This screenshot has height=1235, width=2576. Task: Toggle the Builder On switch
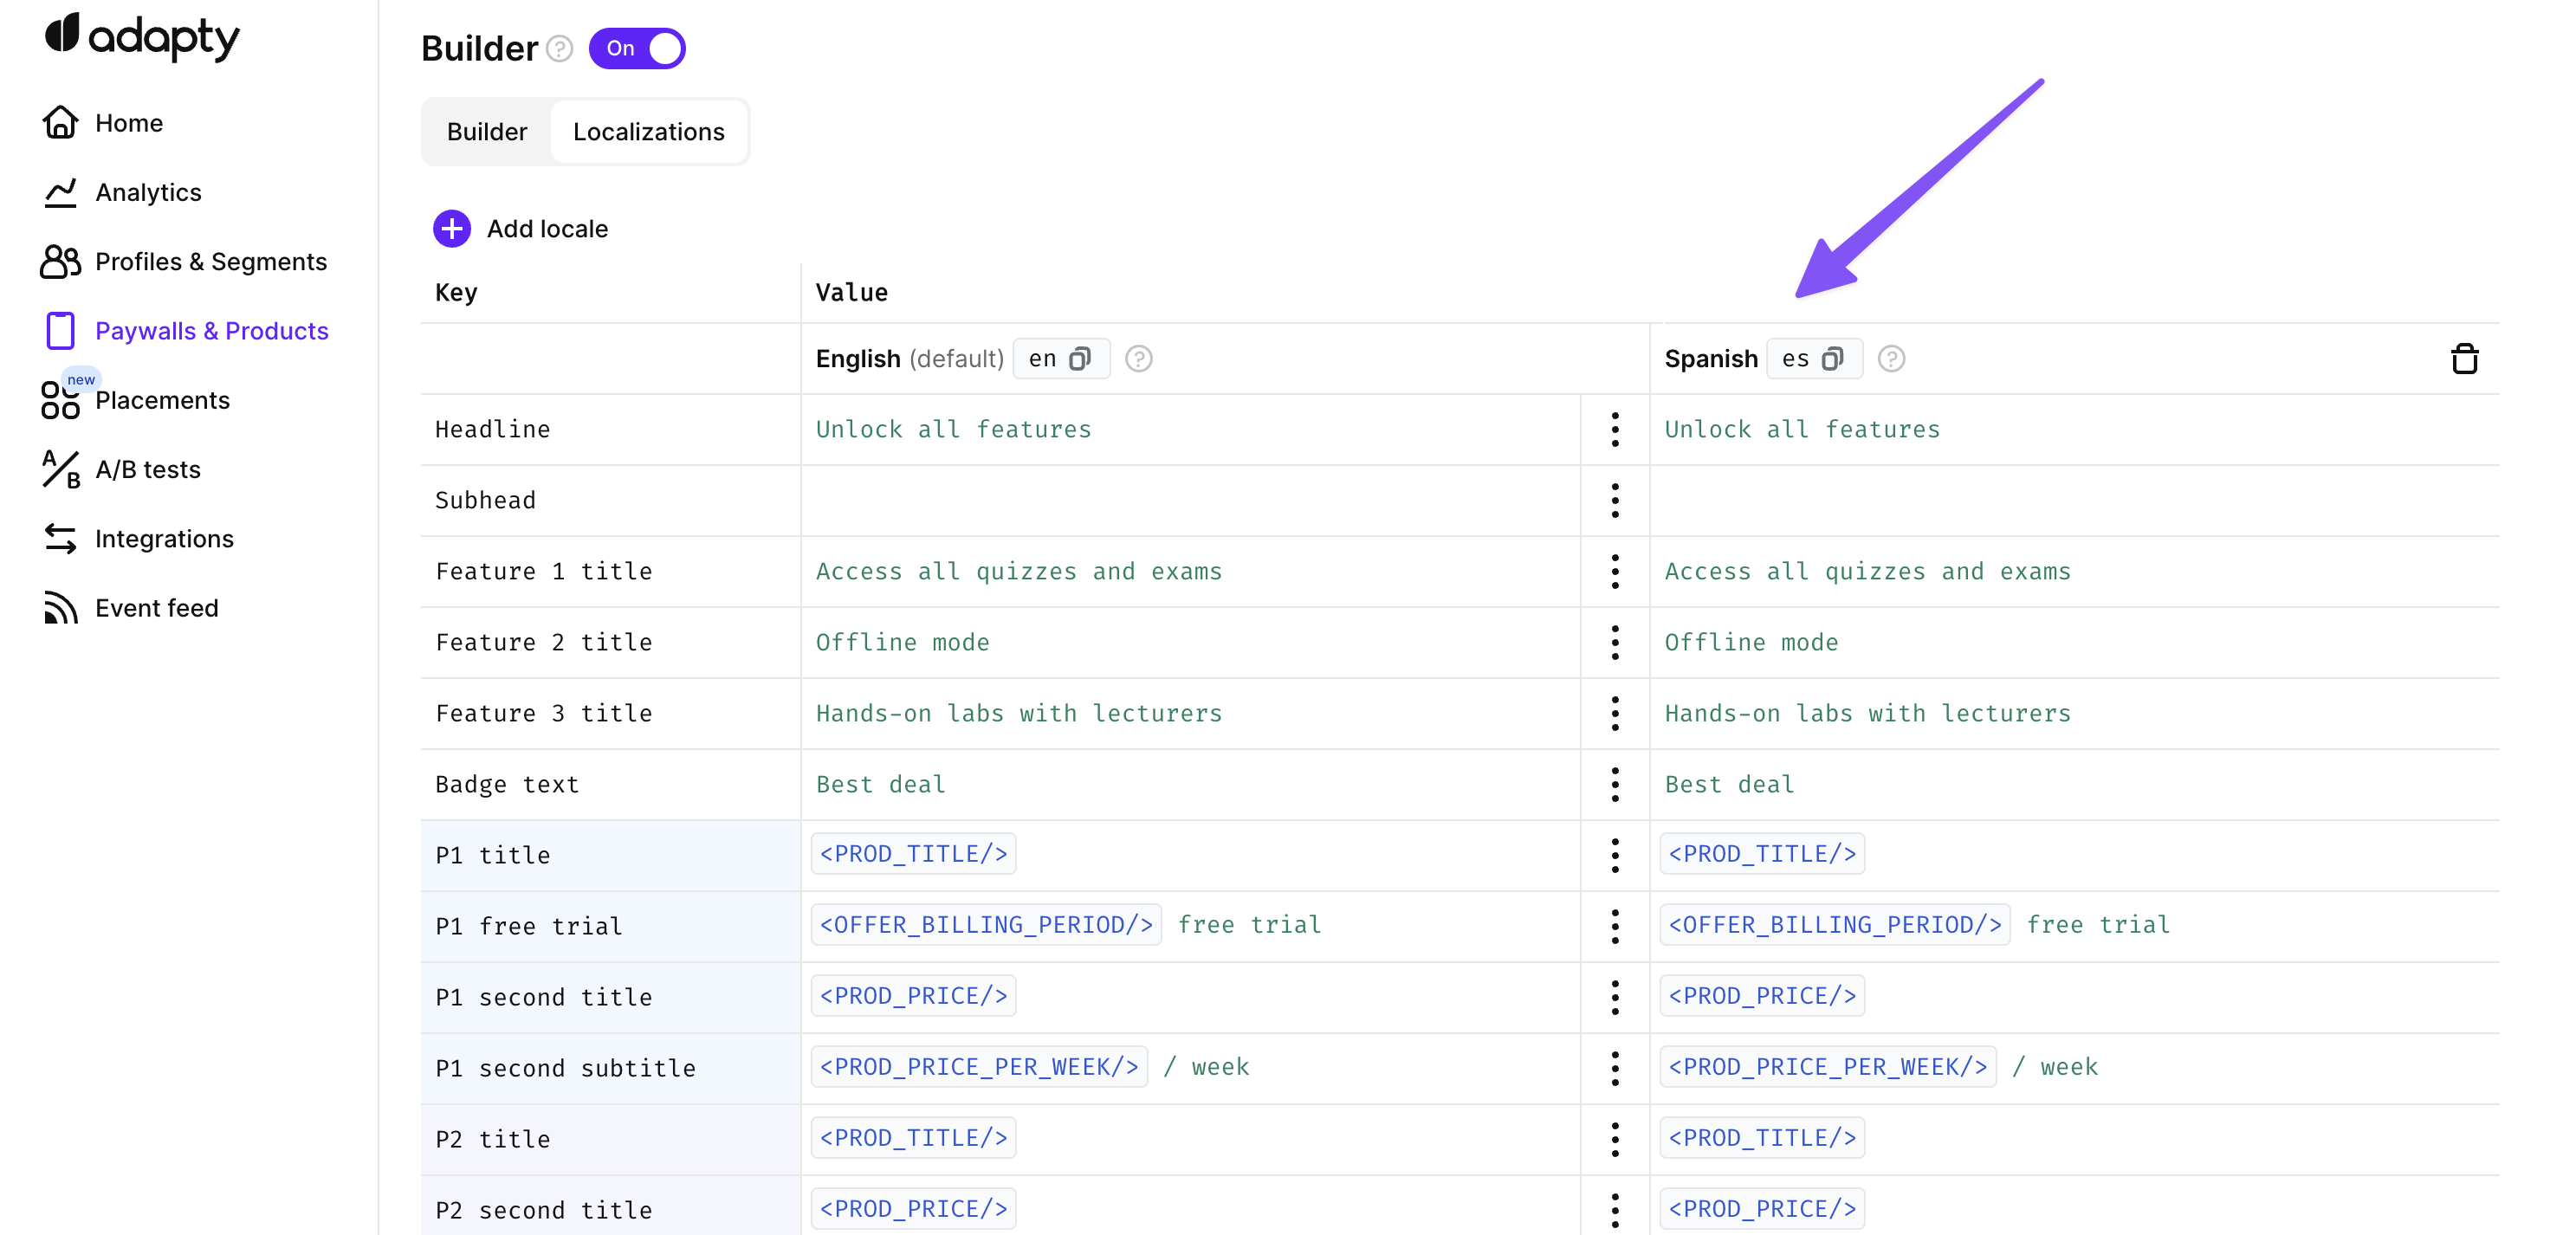click(637, 48)
